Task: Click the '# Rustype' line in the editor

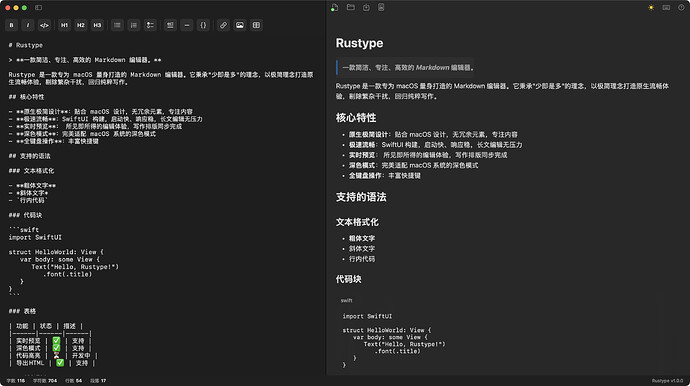Action: coord(26,45)
